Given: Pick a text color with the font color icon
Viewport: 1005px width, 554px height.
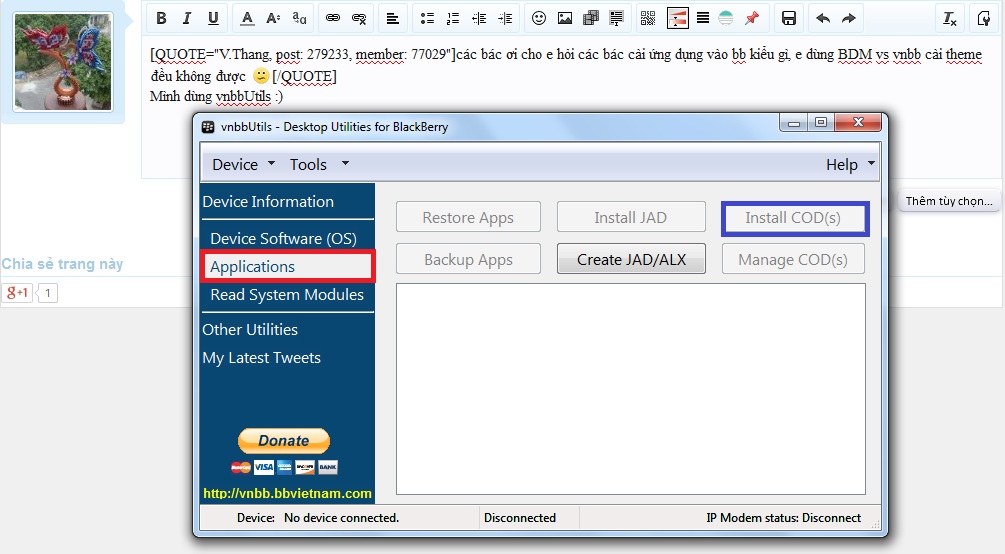Looking at the screenshot, I should pyautogui.click(x=247, y=18).
